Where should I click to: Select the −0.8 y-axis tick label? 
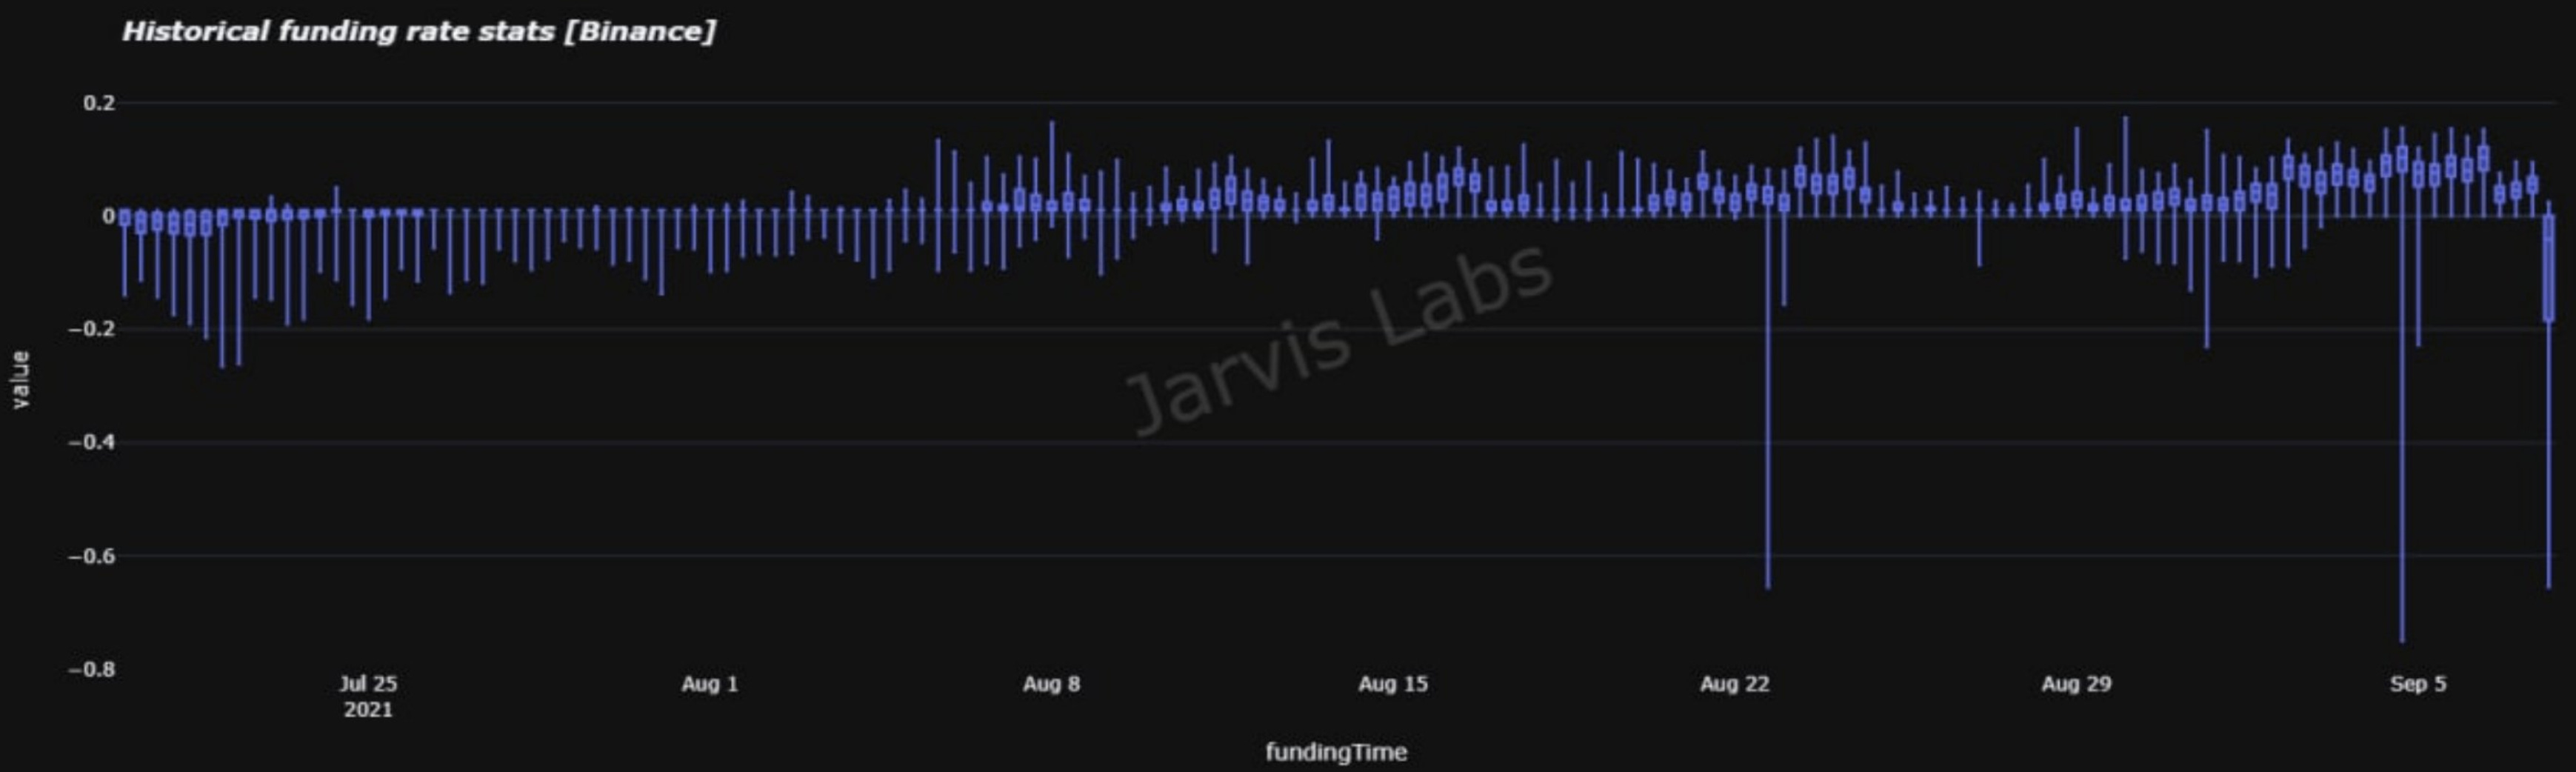[x=91, y=668]
